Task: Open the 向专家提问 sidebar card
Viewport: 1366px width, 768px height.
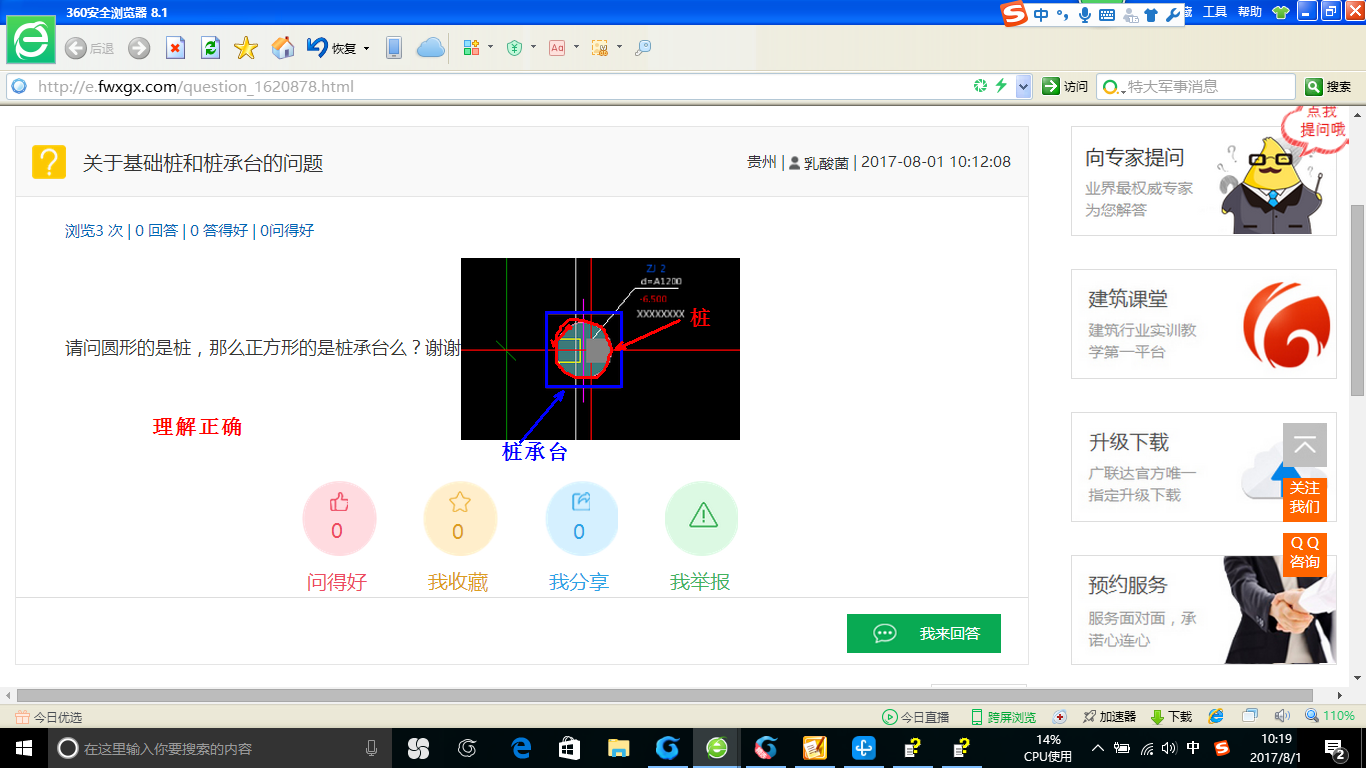Action: [1203, 181]
